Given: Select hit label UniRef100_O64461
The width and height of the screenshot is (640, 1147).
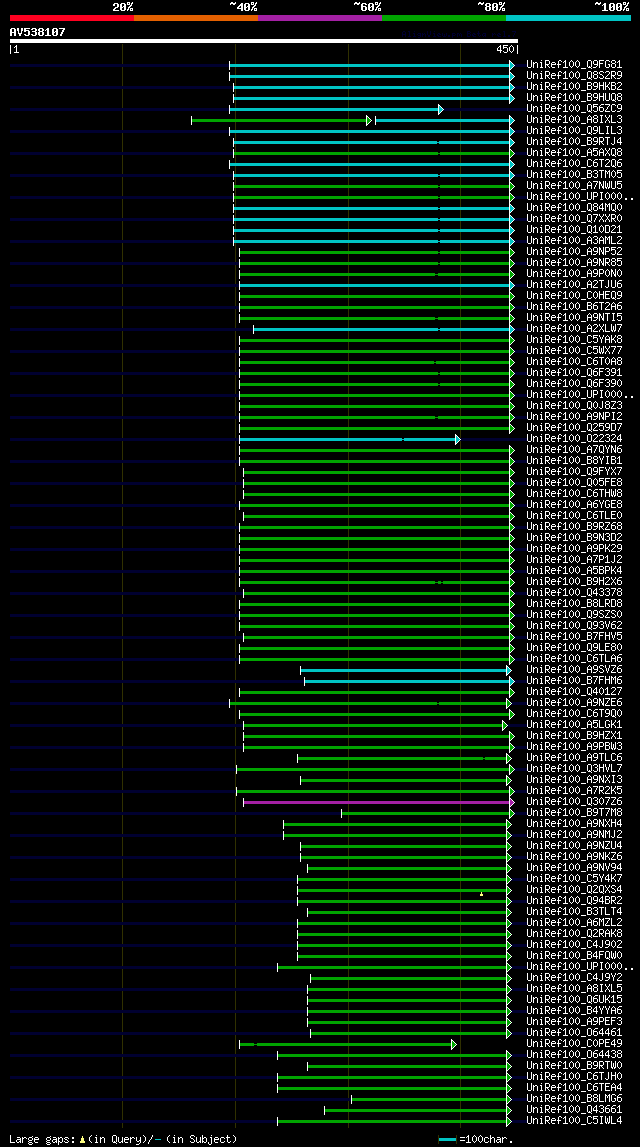Looking at the screenshot, I should (x=574, y=1034).
